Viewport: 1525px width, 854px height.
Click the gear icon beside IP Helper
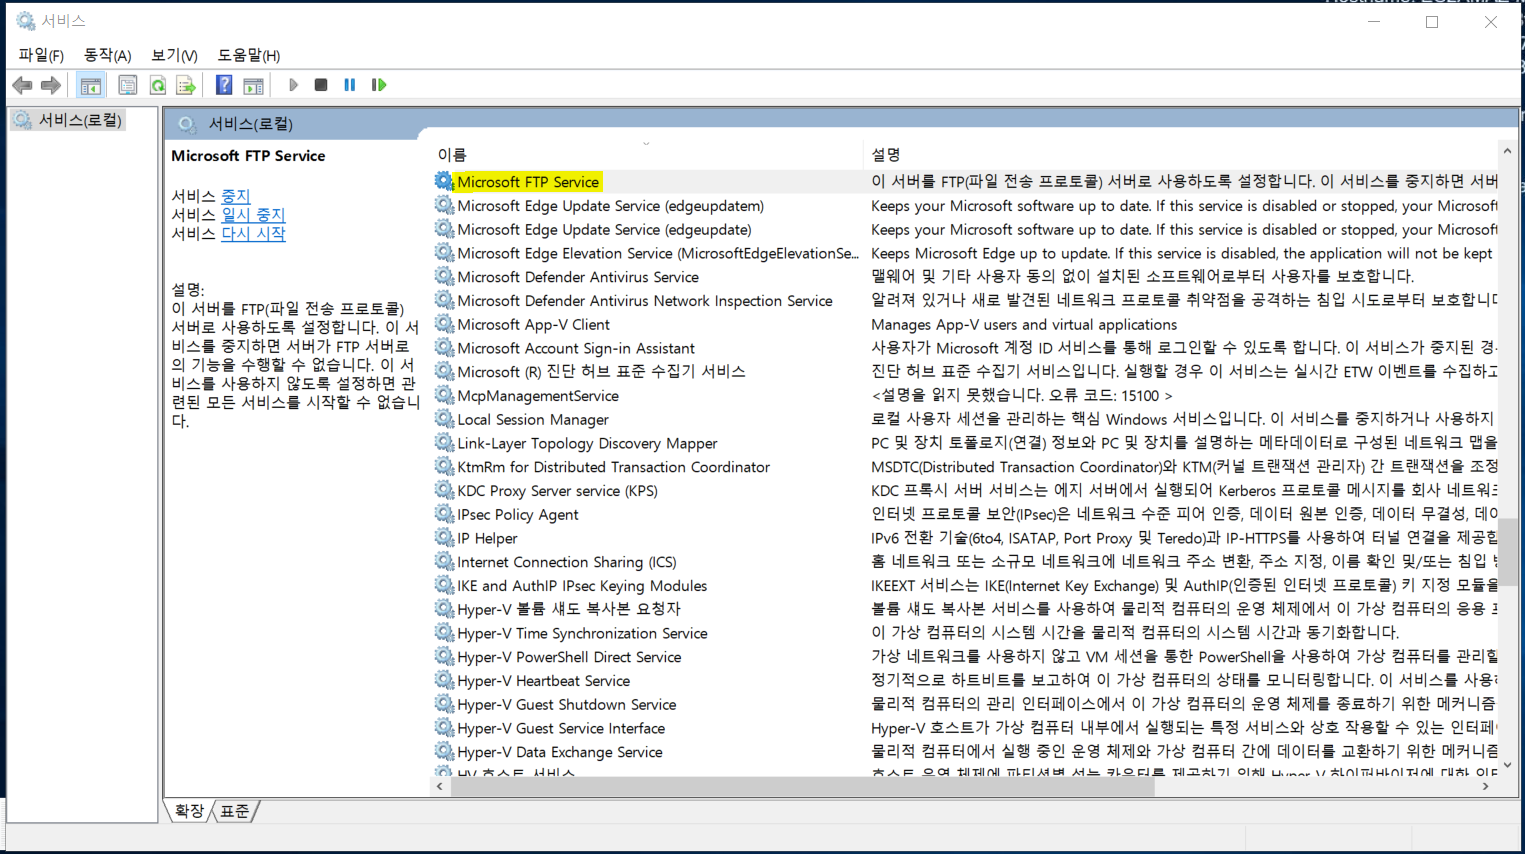coord(444,538)
